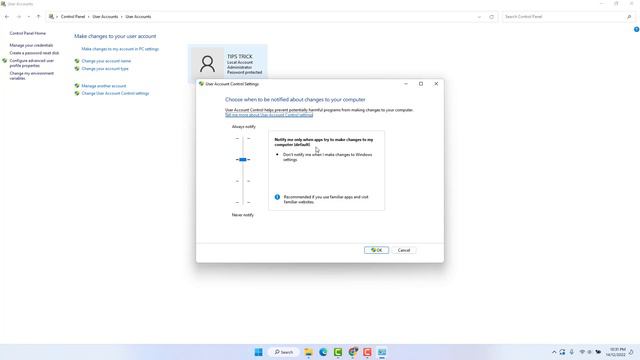Minimize the User Account Control Settings dialog
Viewport: 640px width, 360px height.
pos(406,84)
